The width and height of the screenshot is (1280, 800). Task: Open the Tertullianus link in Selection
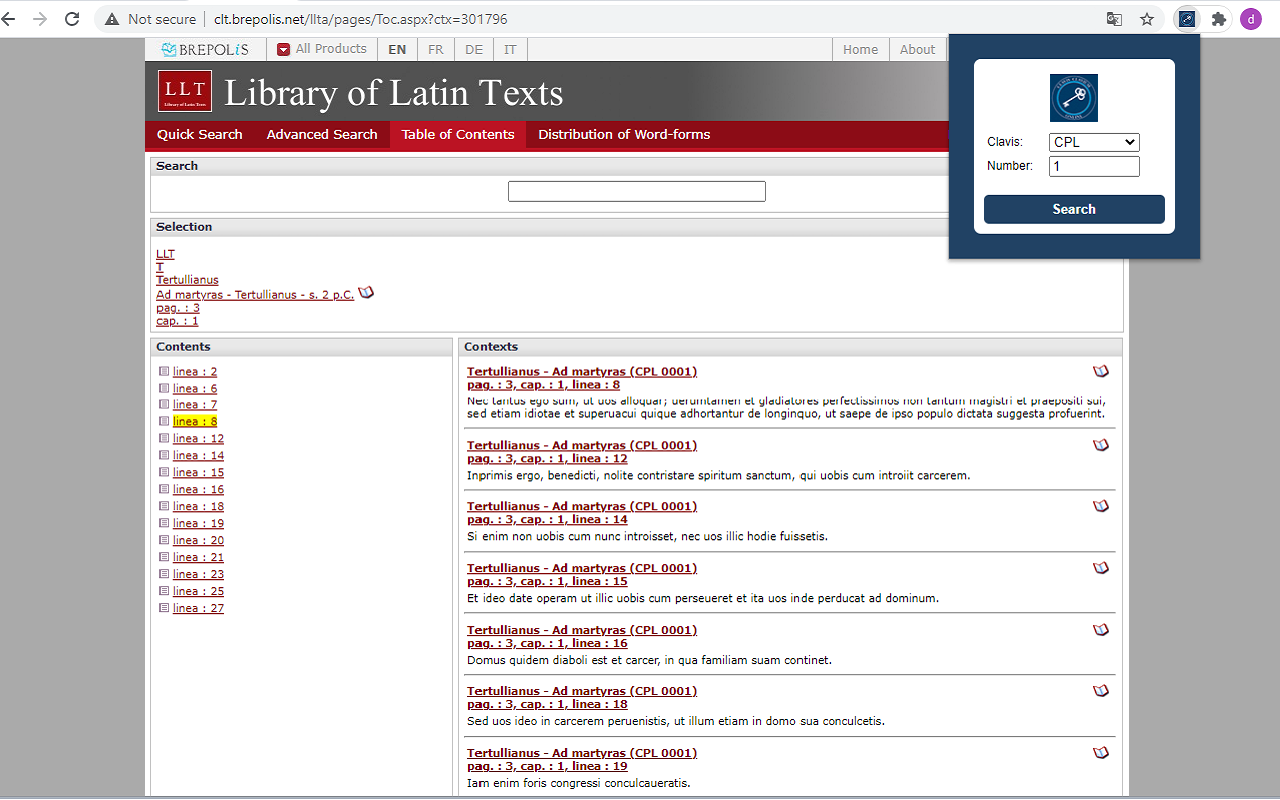pyautogui.click(x=187, y=280)
